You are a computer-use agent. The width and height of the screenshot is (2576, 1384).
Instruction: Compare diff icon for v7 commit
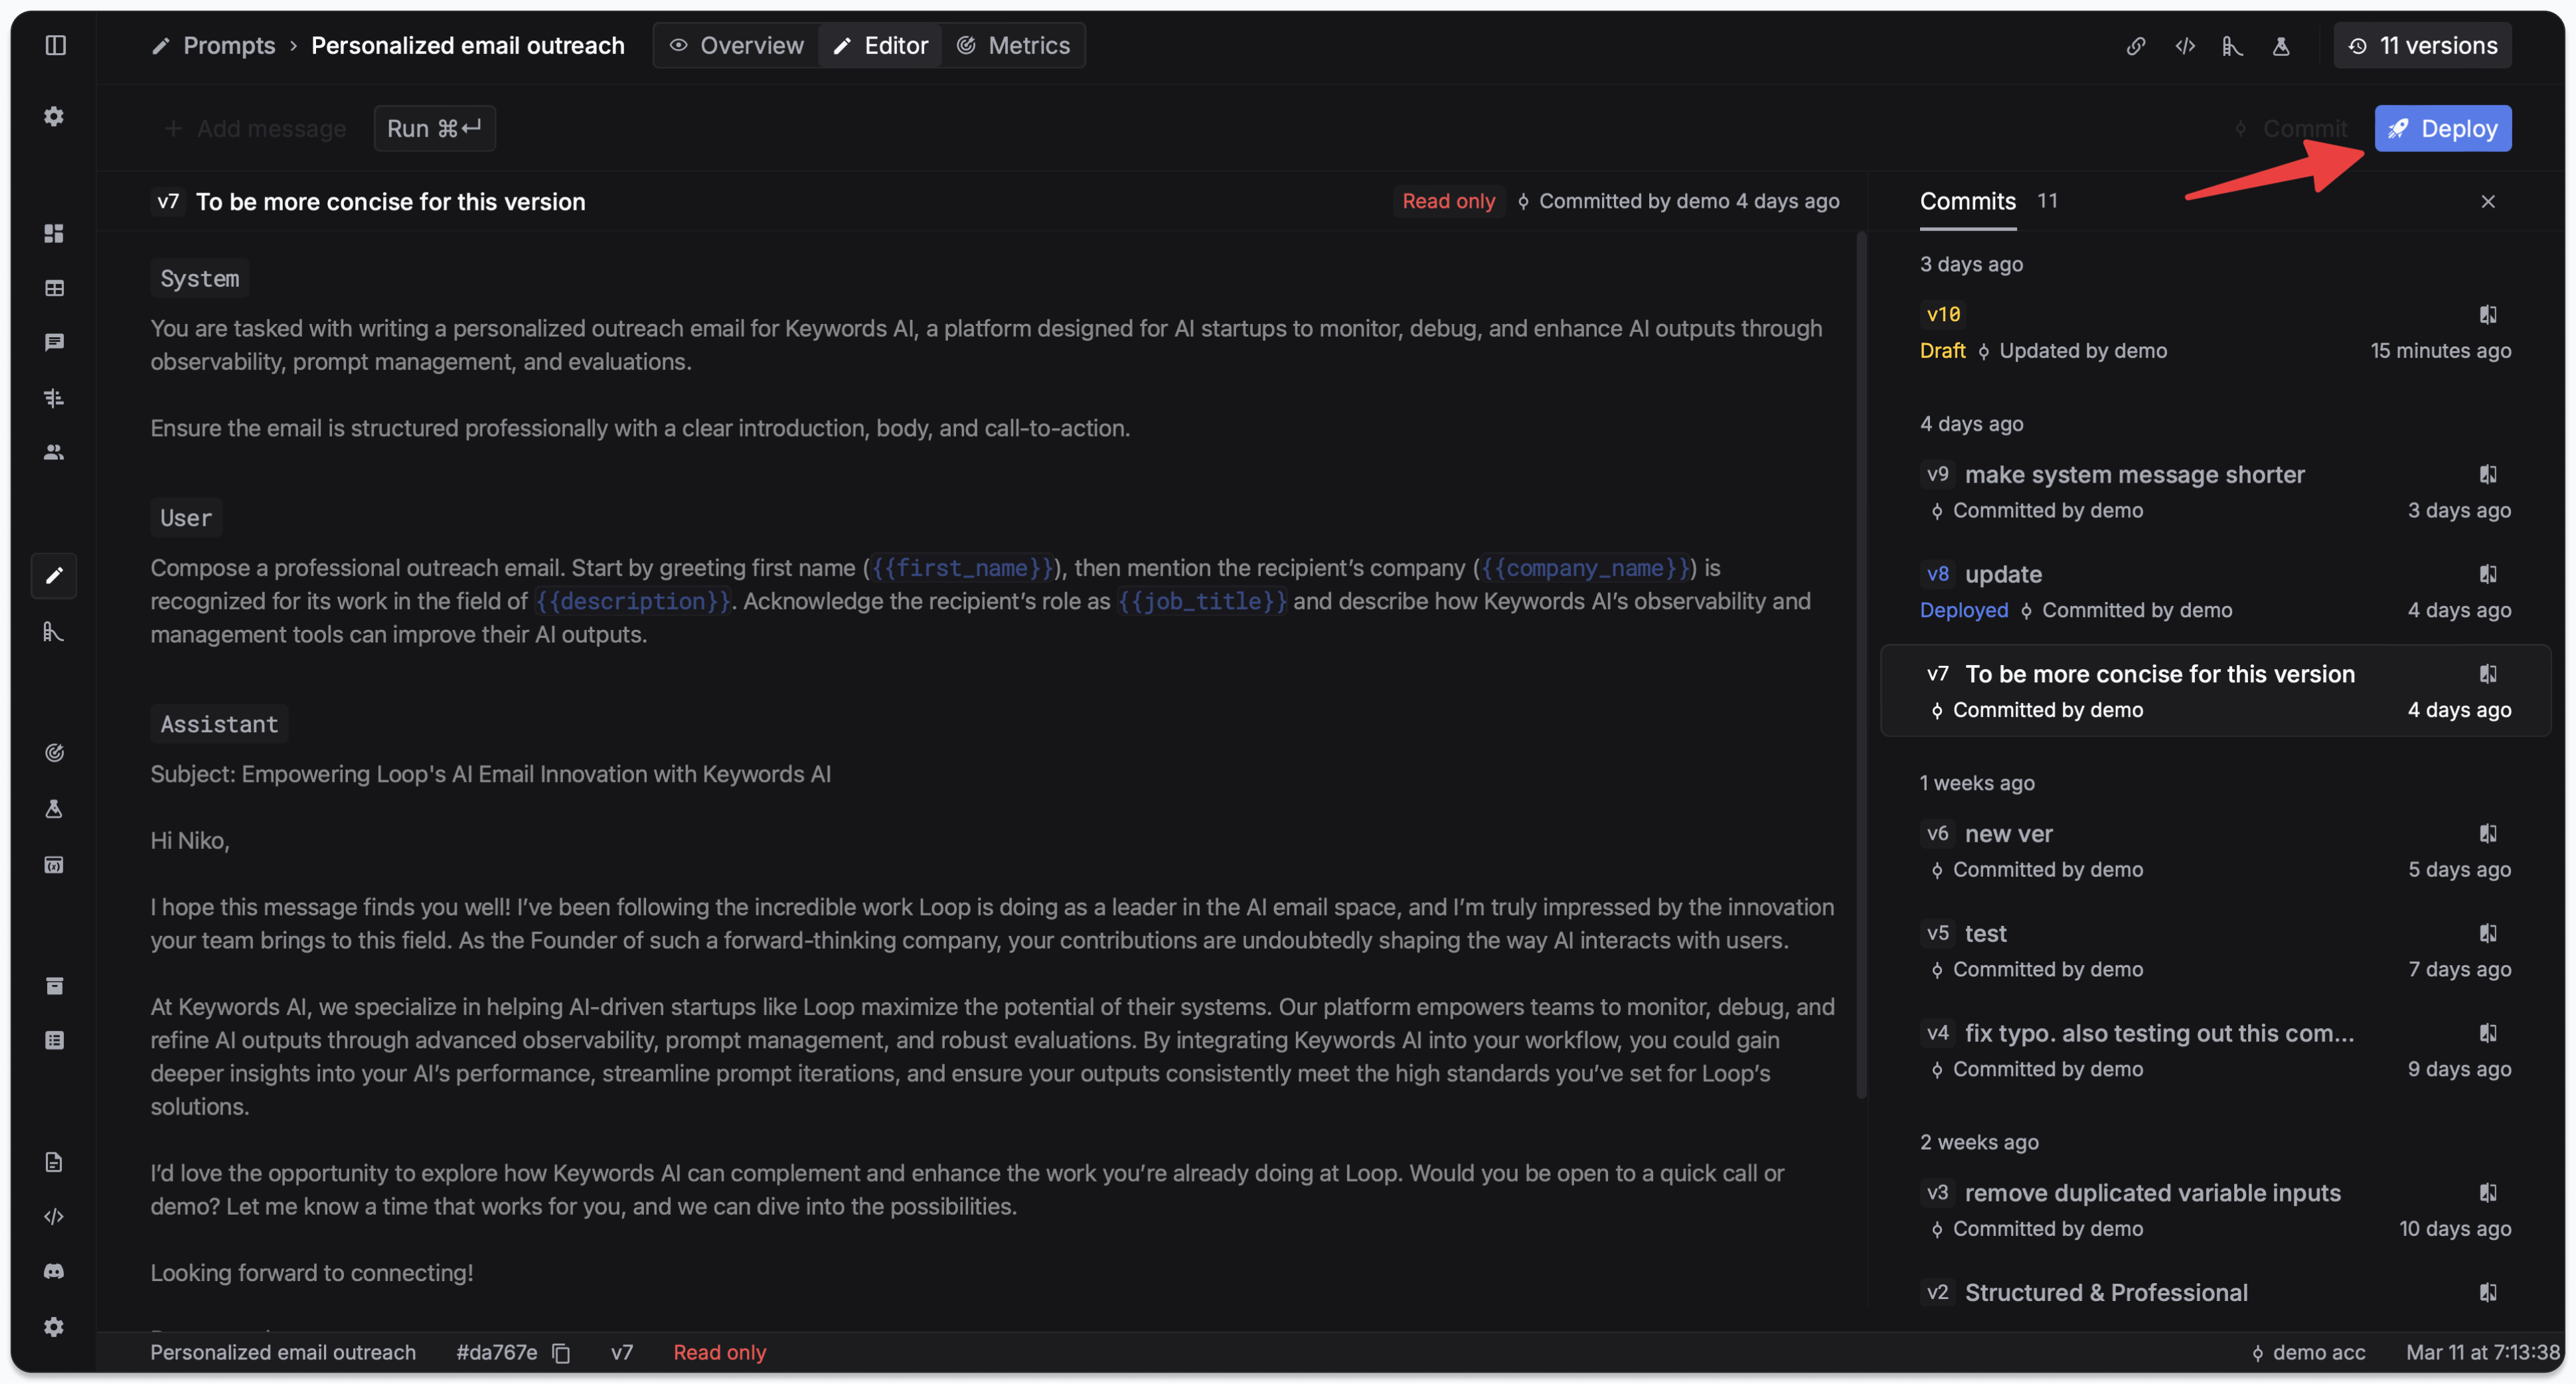click(2488, 674)
